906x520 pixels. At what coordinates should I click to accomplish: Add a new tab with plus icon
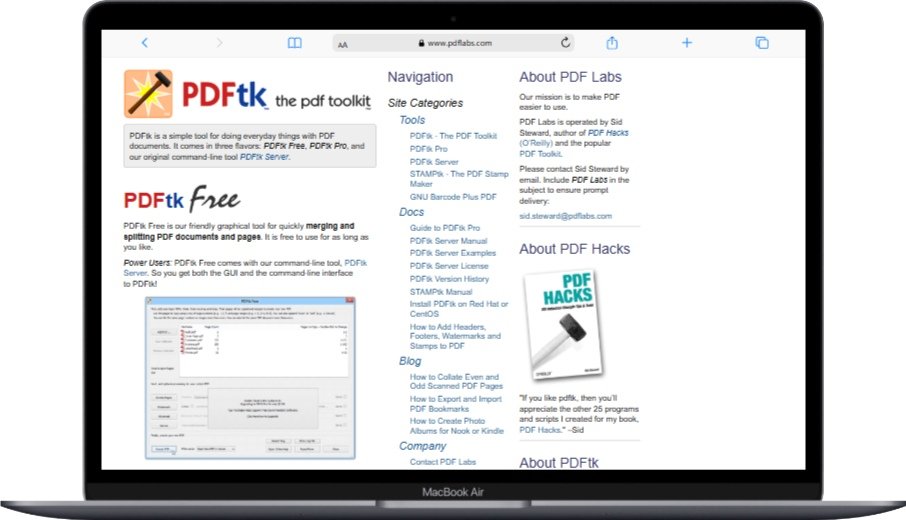click(687, 43)
